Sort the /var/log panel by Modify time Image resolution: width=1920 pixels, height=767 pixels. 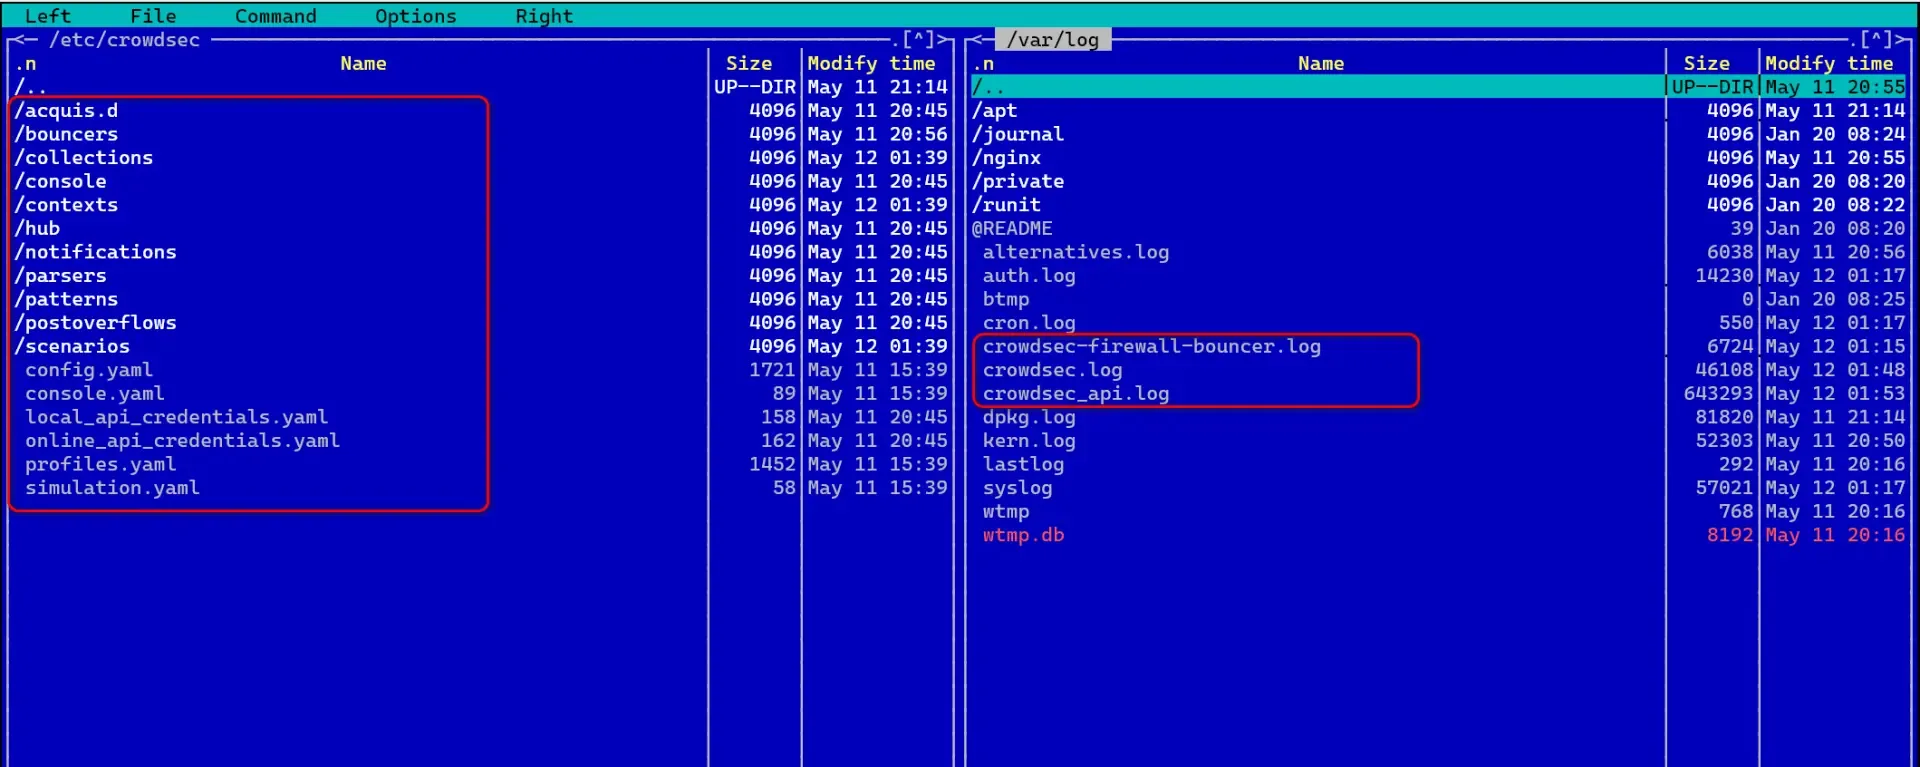point(1830,63)
